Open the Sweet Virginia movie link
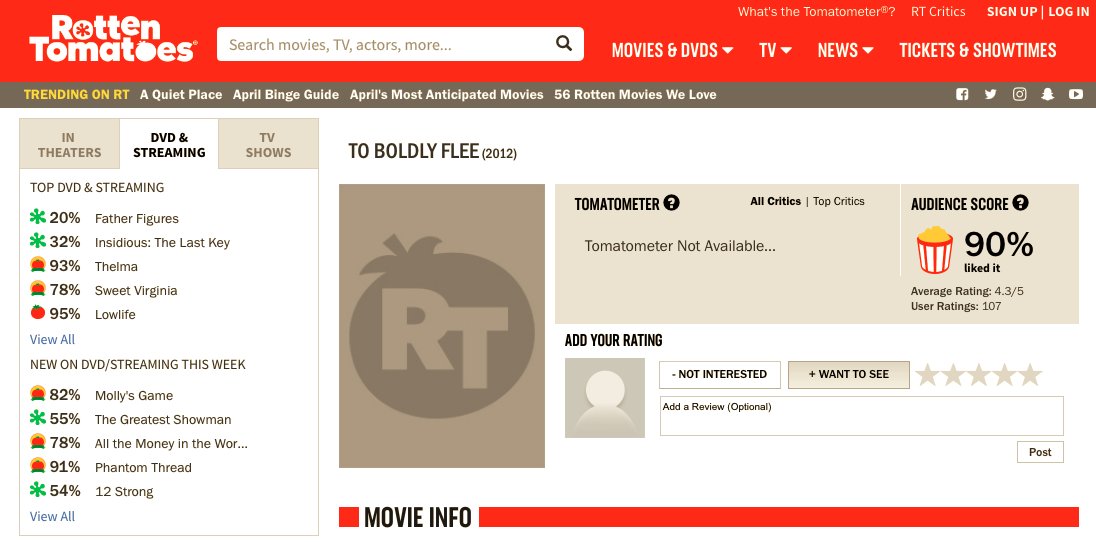 (x=136, y=290)
